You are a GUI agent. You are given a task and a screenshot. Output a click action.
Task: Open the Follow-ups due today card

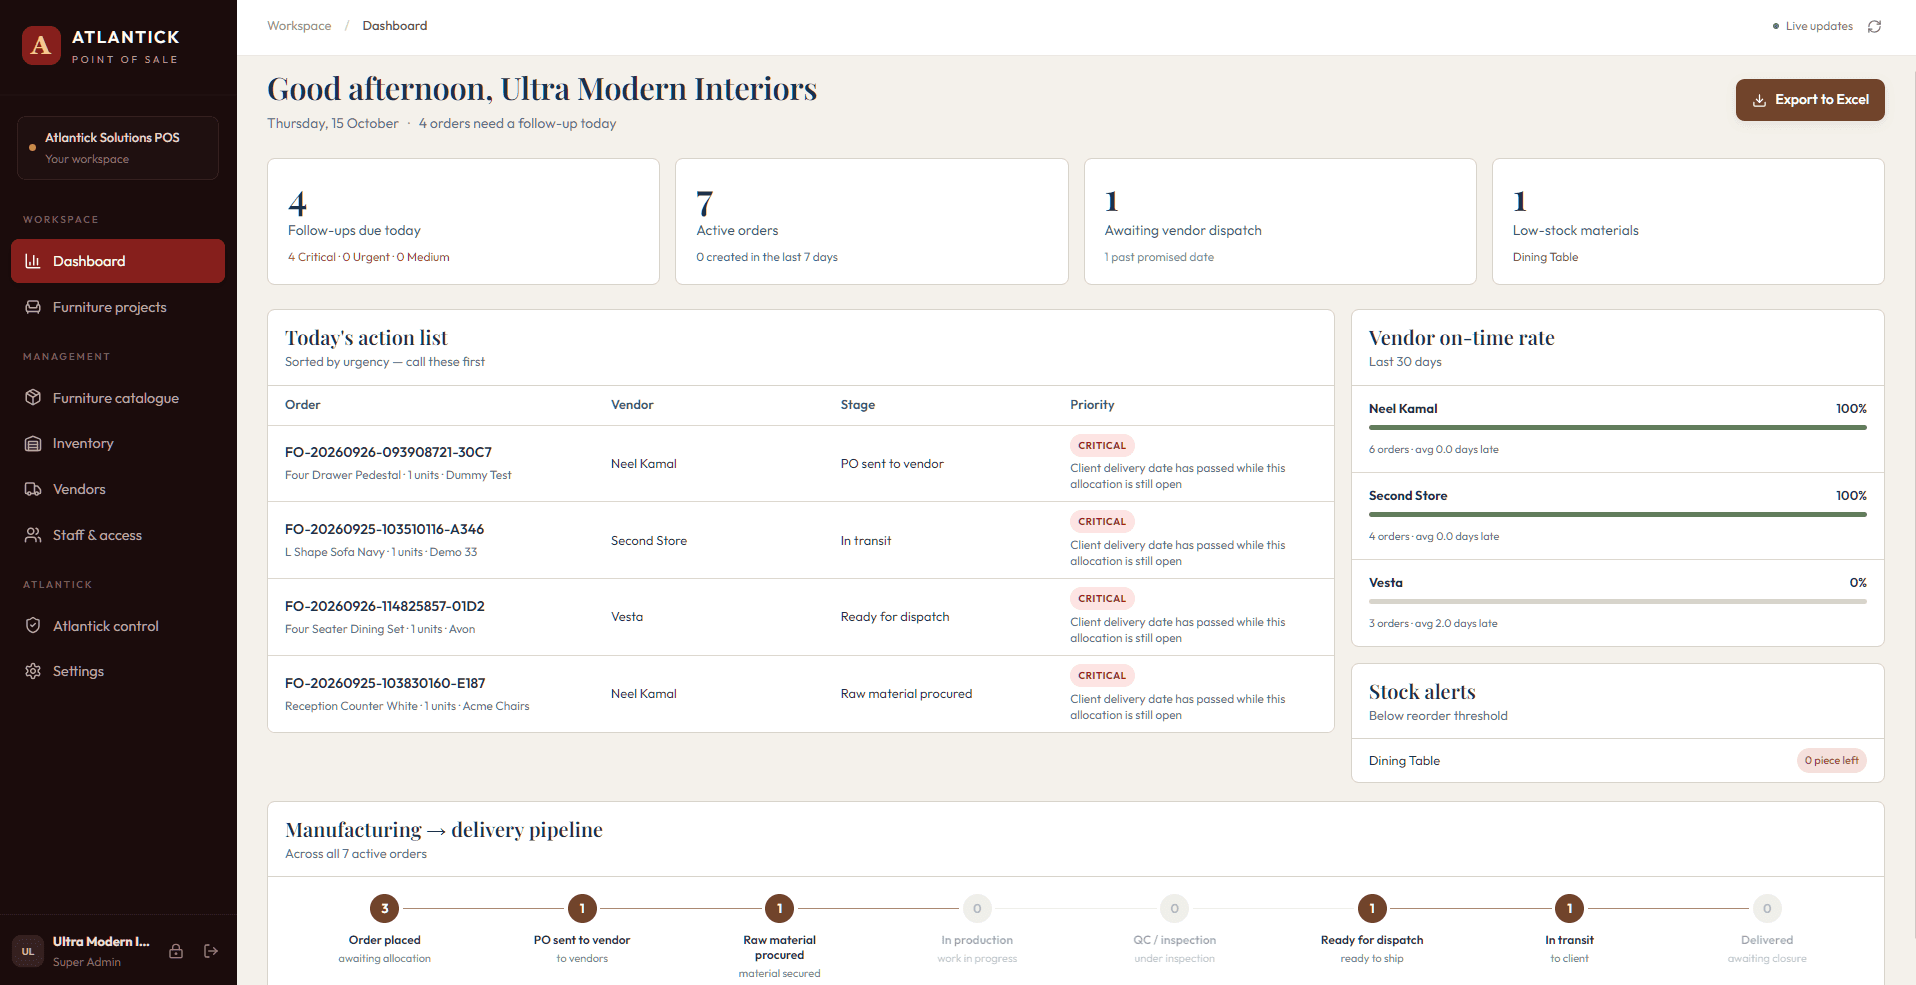point(463,221)
